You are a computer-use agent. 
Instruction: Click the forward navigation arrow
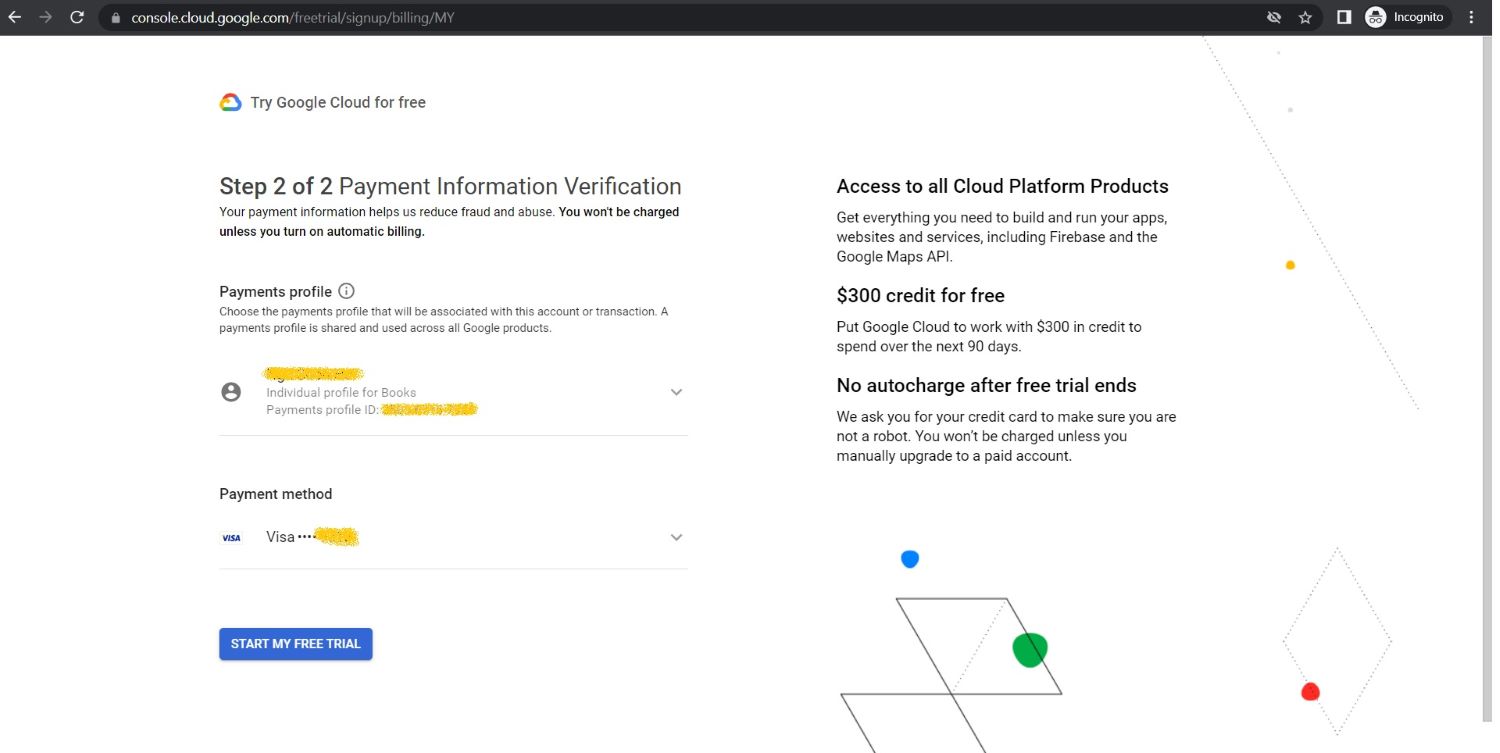click(46, 17)
